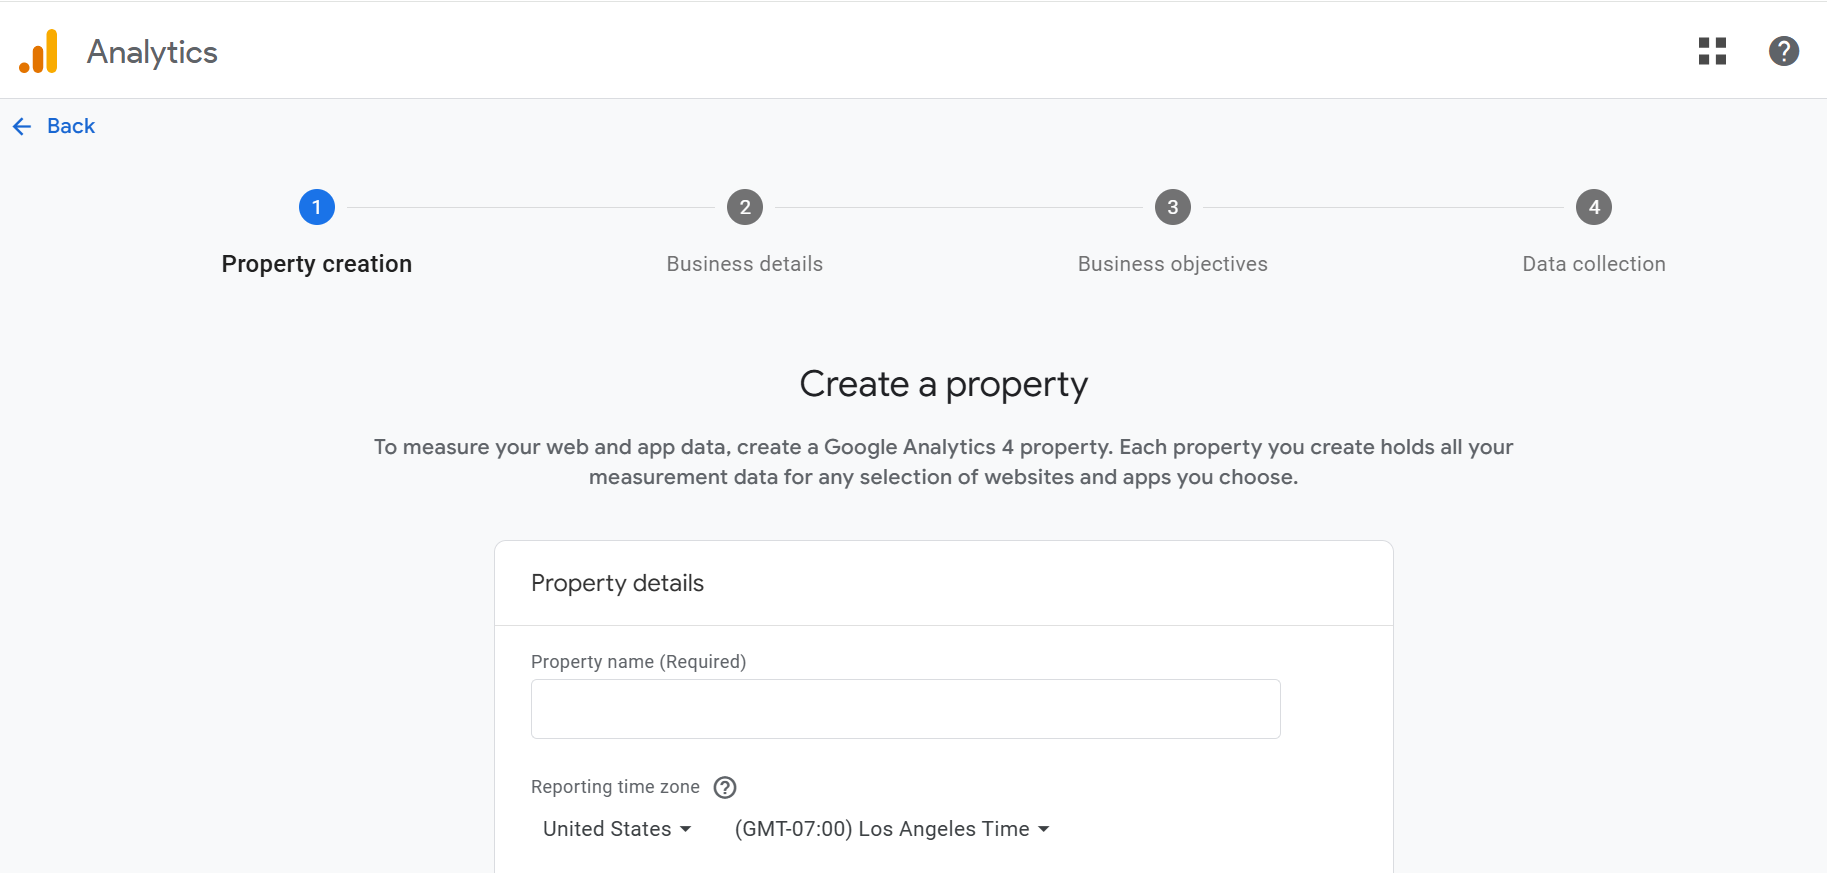The image size is (1827, 873).
Task: Focus the Property name input field
Action: point(905,709)
